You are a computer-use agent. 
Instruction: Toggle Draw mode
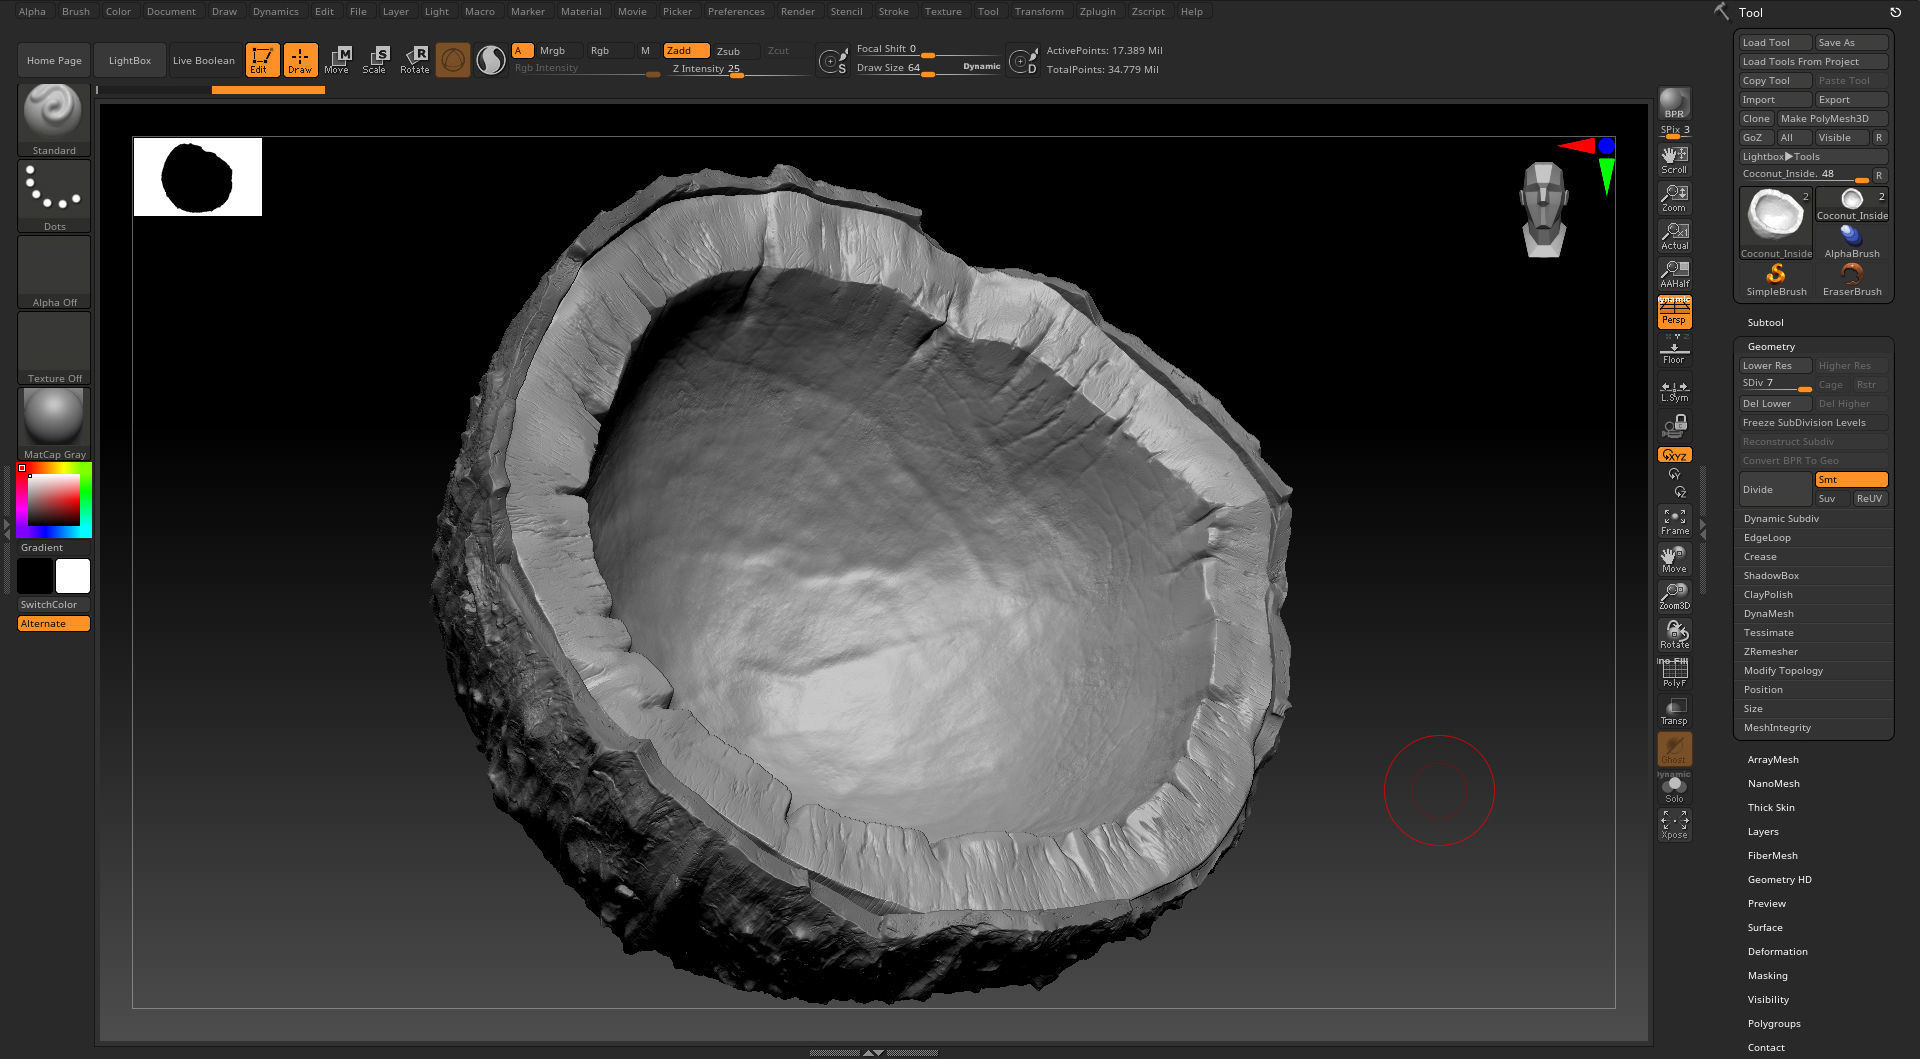[300, 60]
